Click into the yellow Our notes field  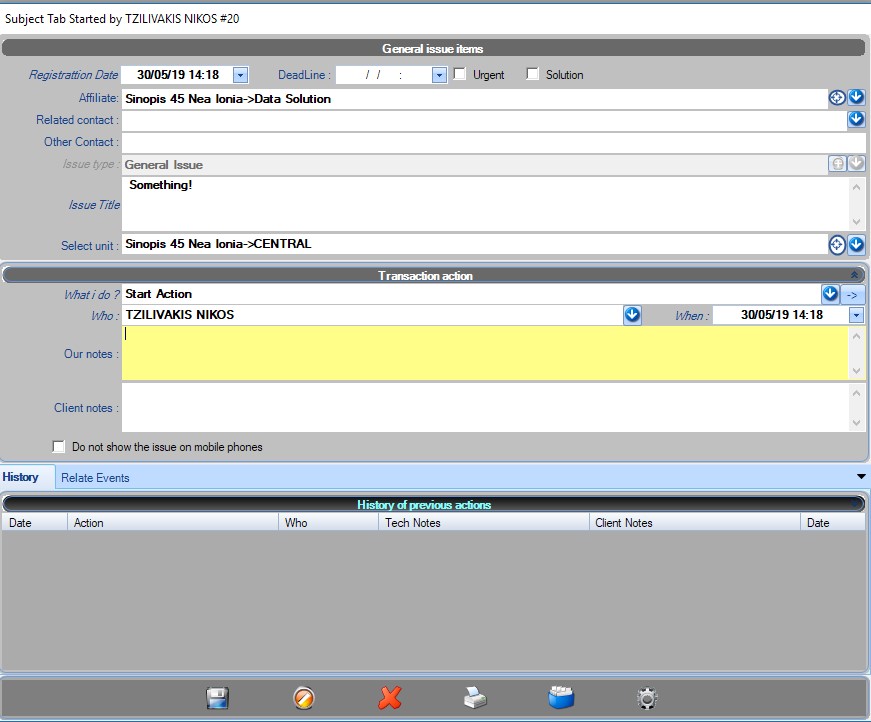click(484, 353)
